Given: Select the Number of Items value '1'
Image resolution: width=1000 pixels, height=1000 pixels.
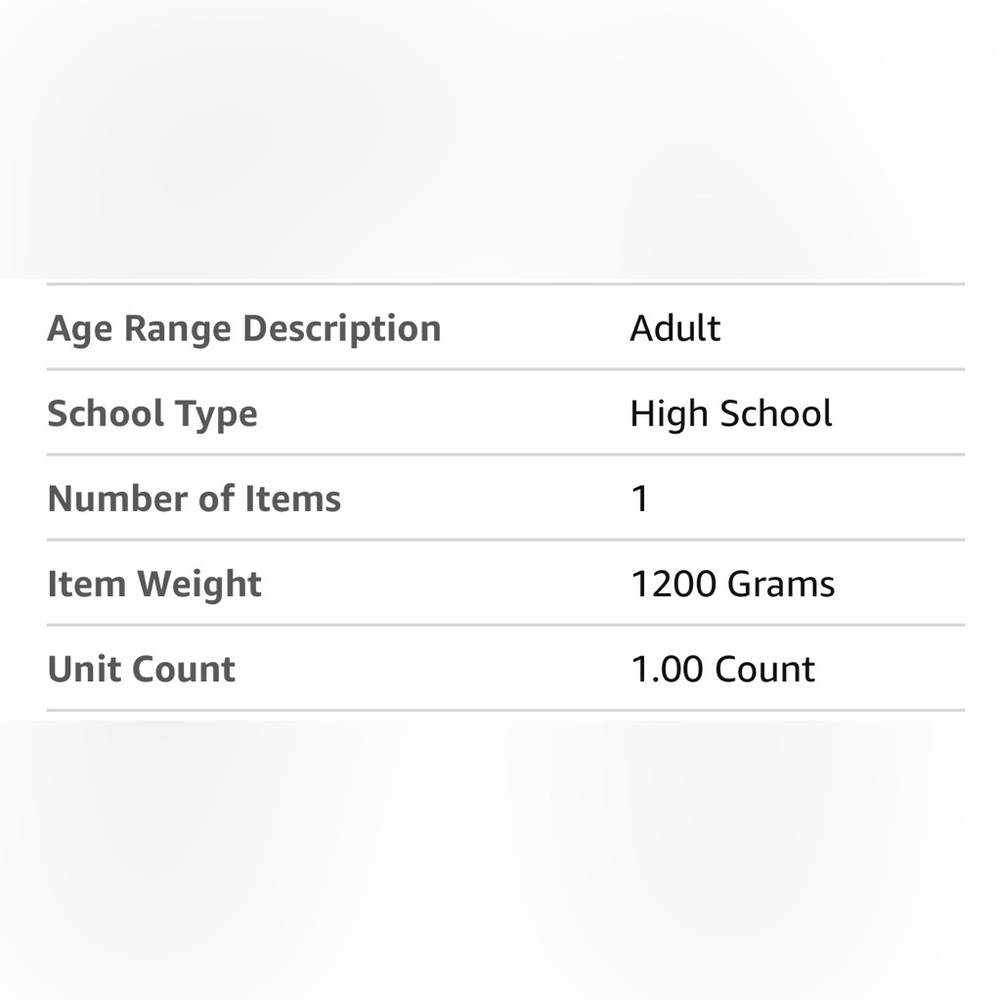Looking at the screenshot, I should point(640,499).
